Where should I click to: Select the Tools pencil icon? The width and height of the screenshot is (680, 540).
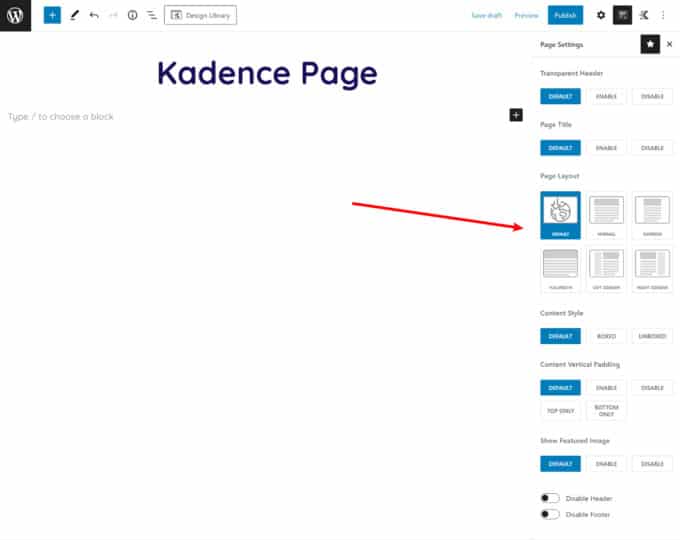75,15
